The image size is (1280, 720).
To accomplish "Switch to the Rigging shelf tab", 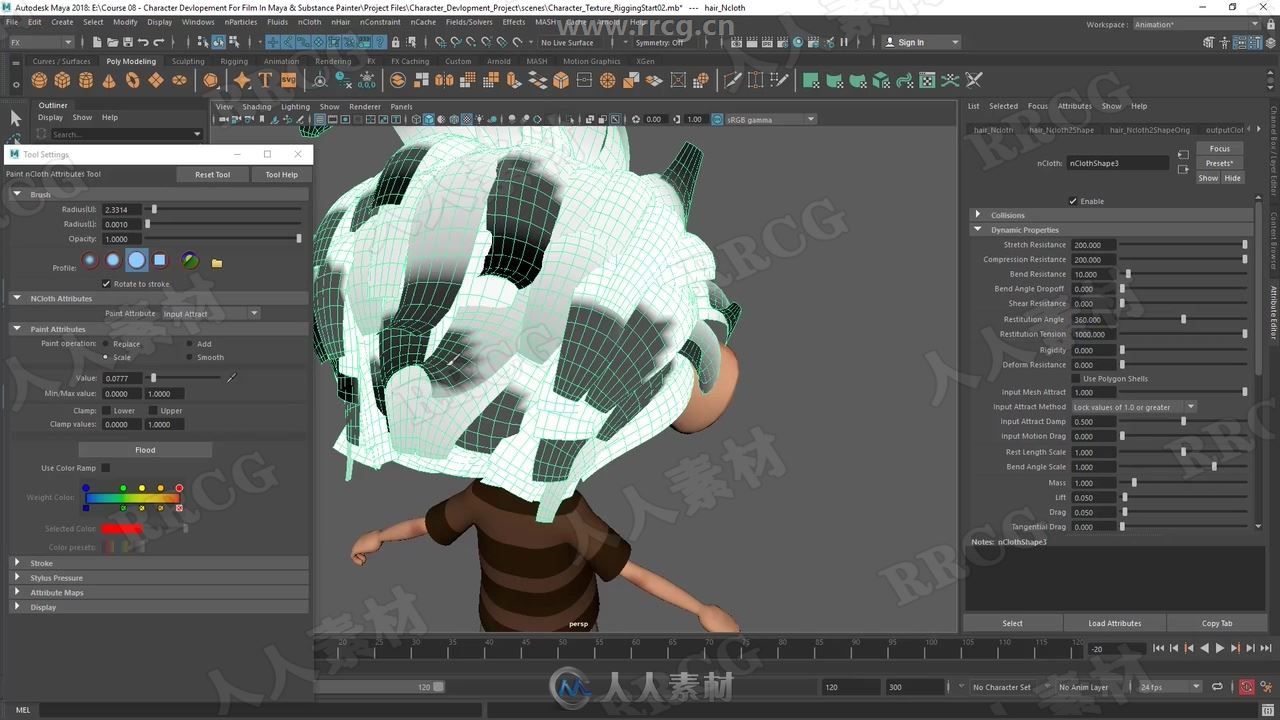I will 234,61.
